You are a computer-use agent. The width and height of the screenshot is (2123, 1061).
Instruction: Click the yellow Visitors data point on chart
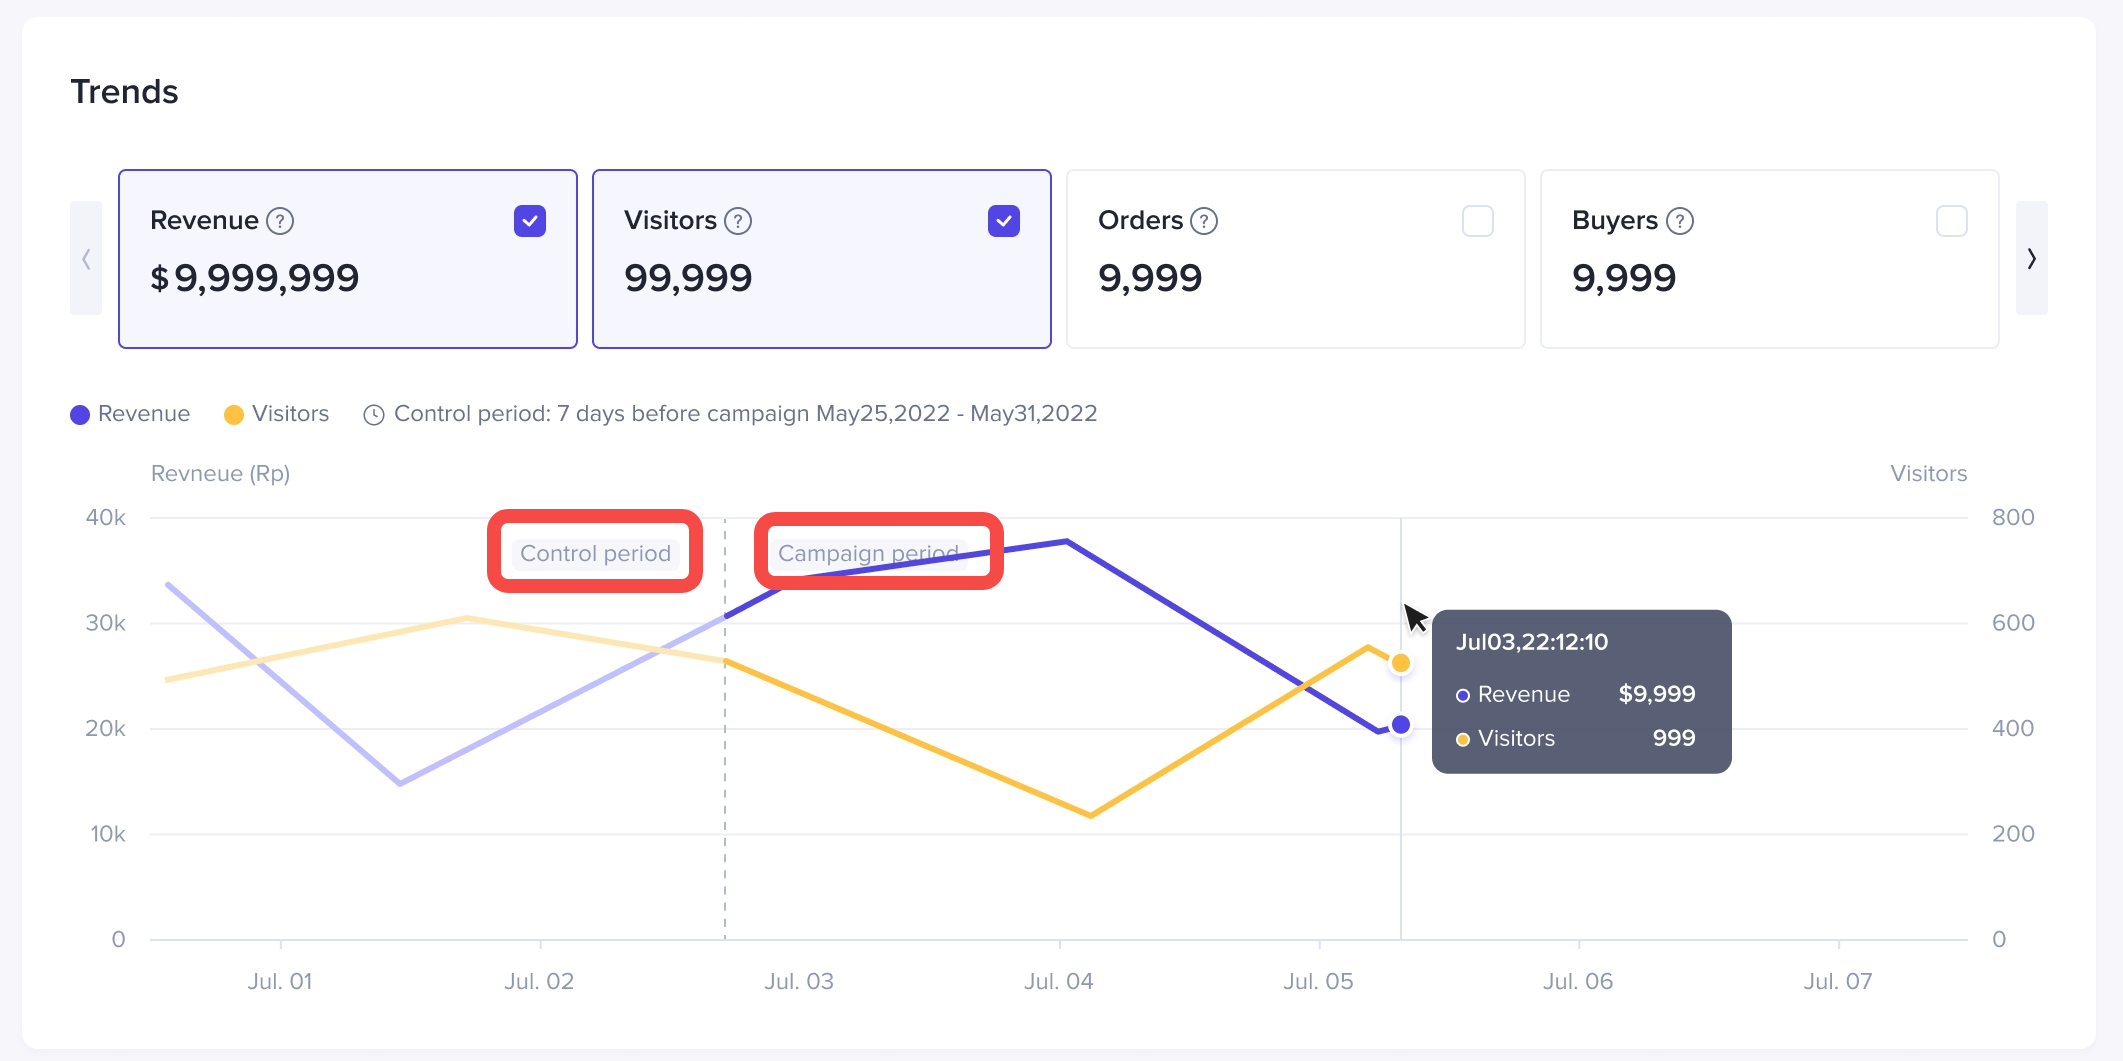click(1401, 663)
